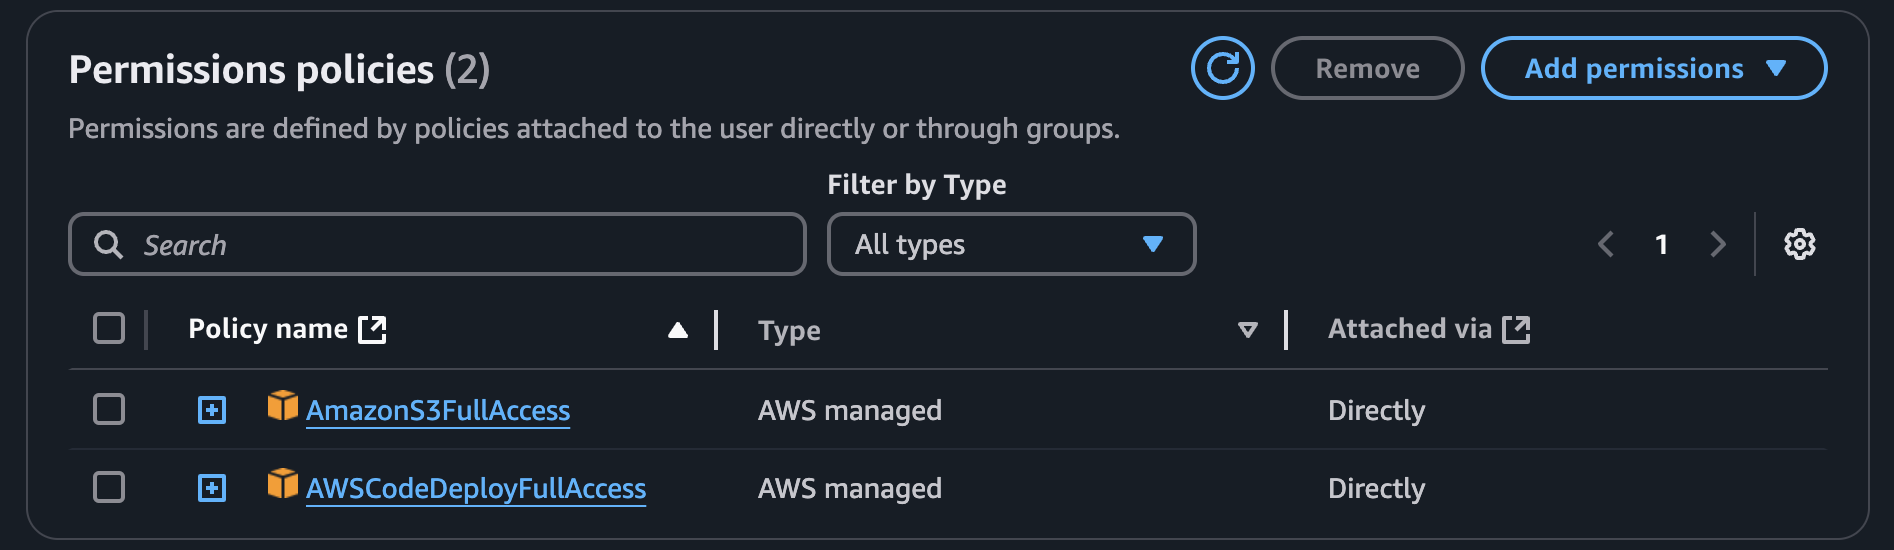Click the policy box icon beside AmazonS3FullAccess

click(282, 406)
